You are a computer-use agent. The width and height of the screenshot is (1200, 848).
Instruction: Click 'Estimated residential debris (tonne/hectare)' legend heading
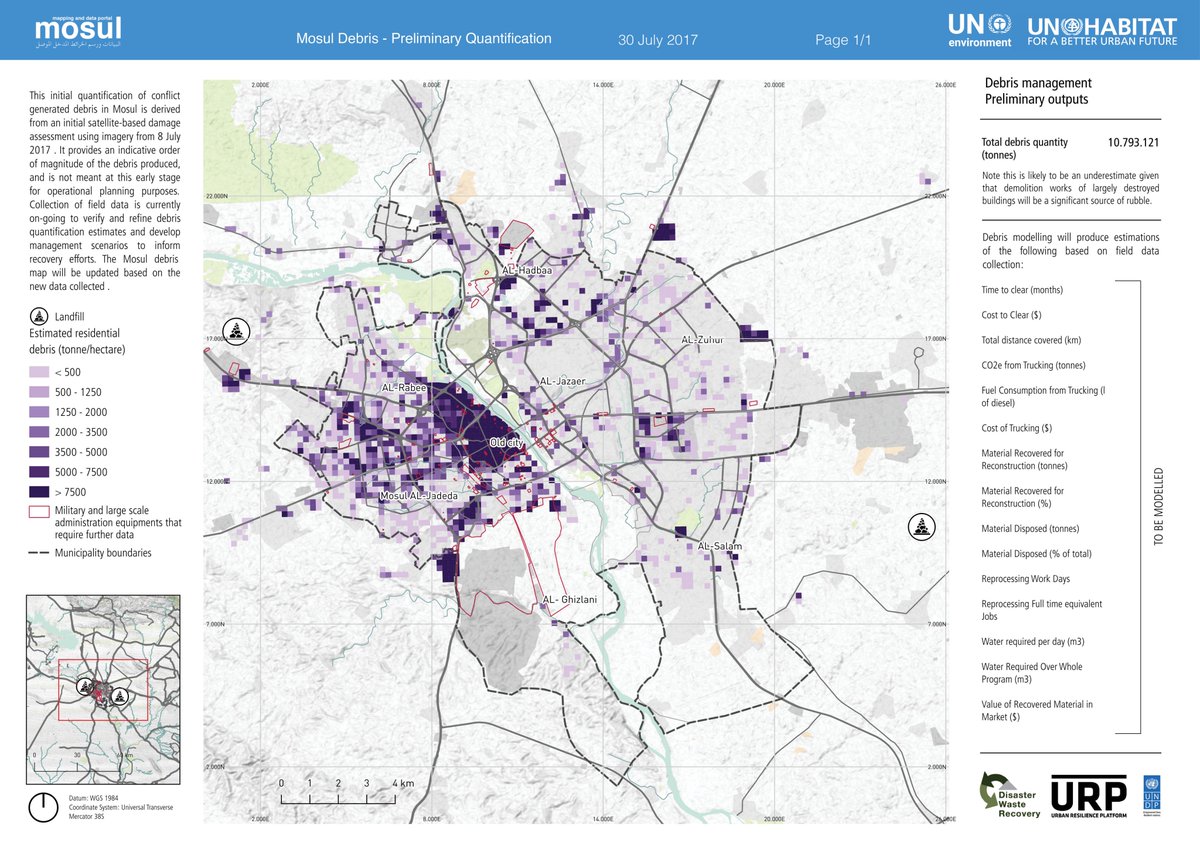point(77,342)
